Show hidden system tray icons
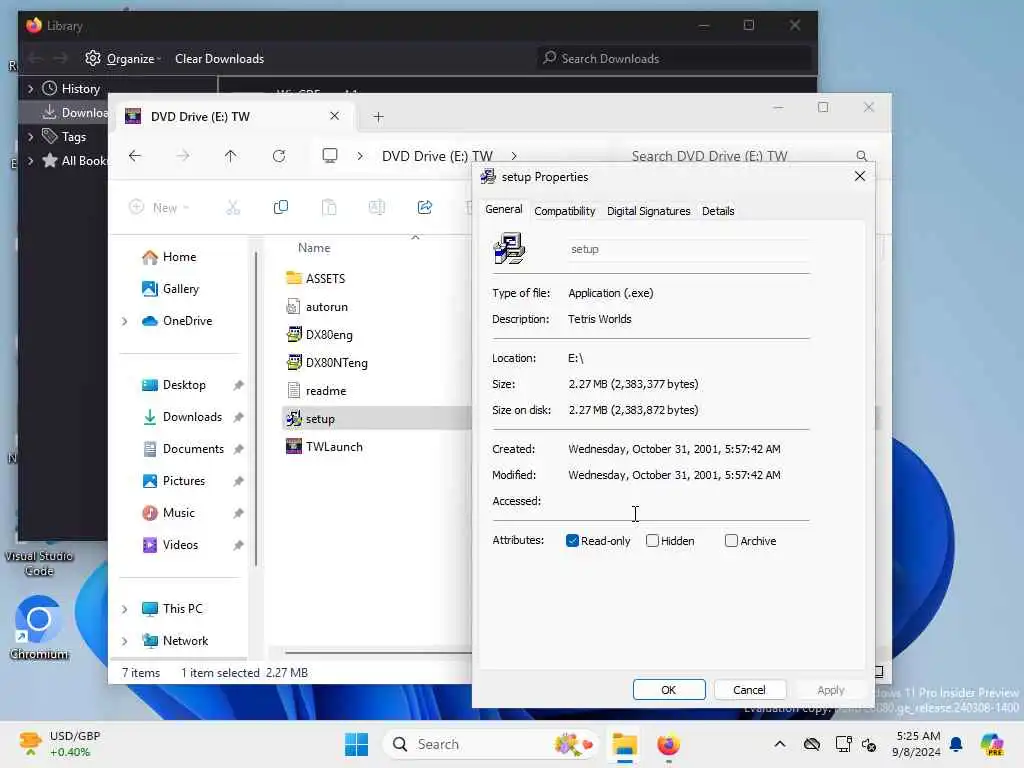This screenshot has width=1024, height=768. pyautogui.click(x=780, y=744)
